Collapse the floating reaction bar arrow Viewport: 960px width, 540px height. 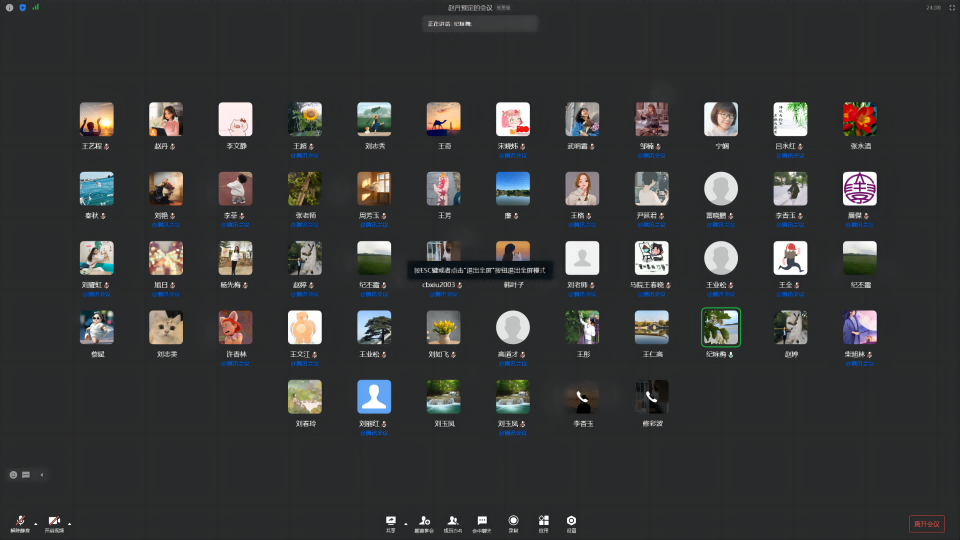42,475
